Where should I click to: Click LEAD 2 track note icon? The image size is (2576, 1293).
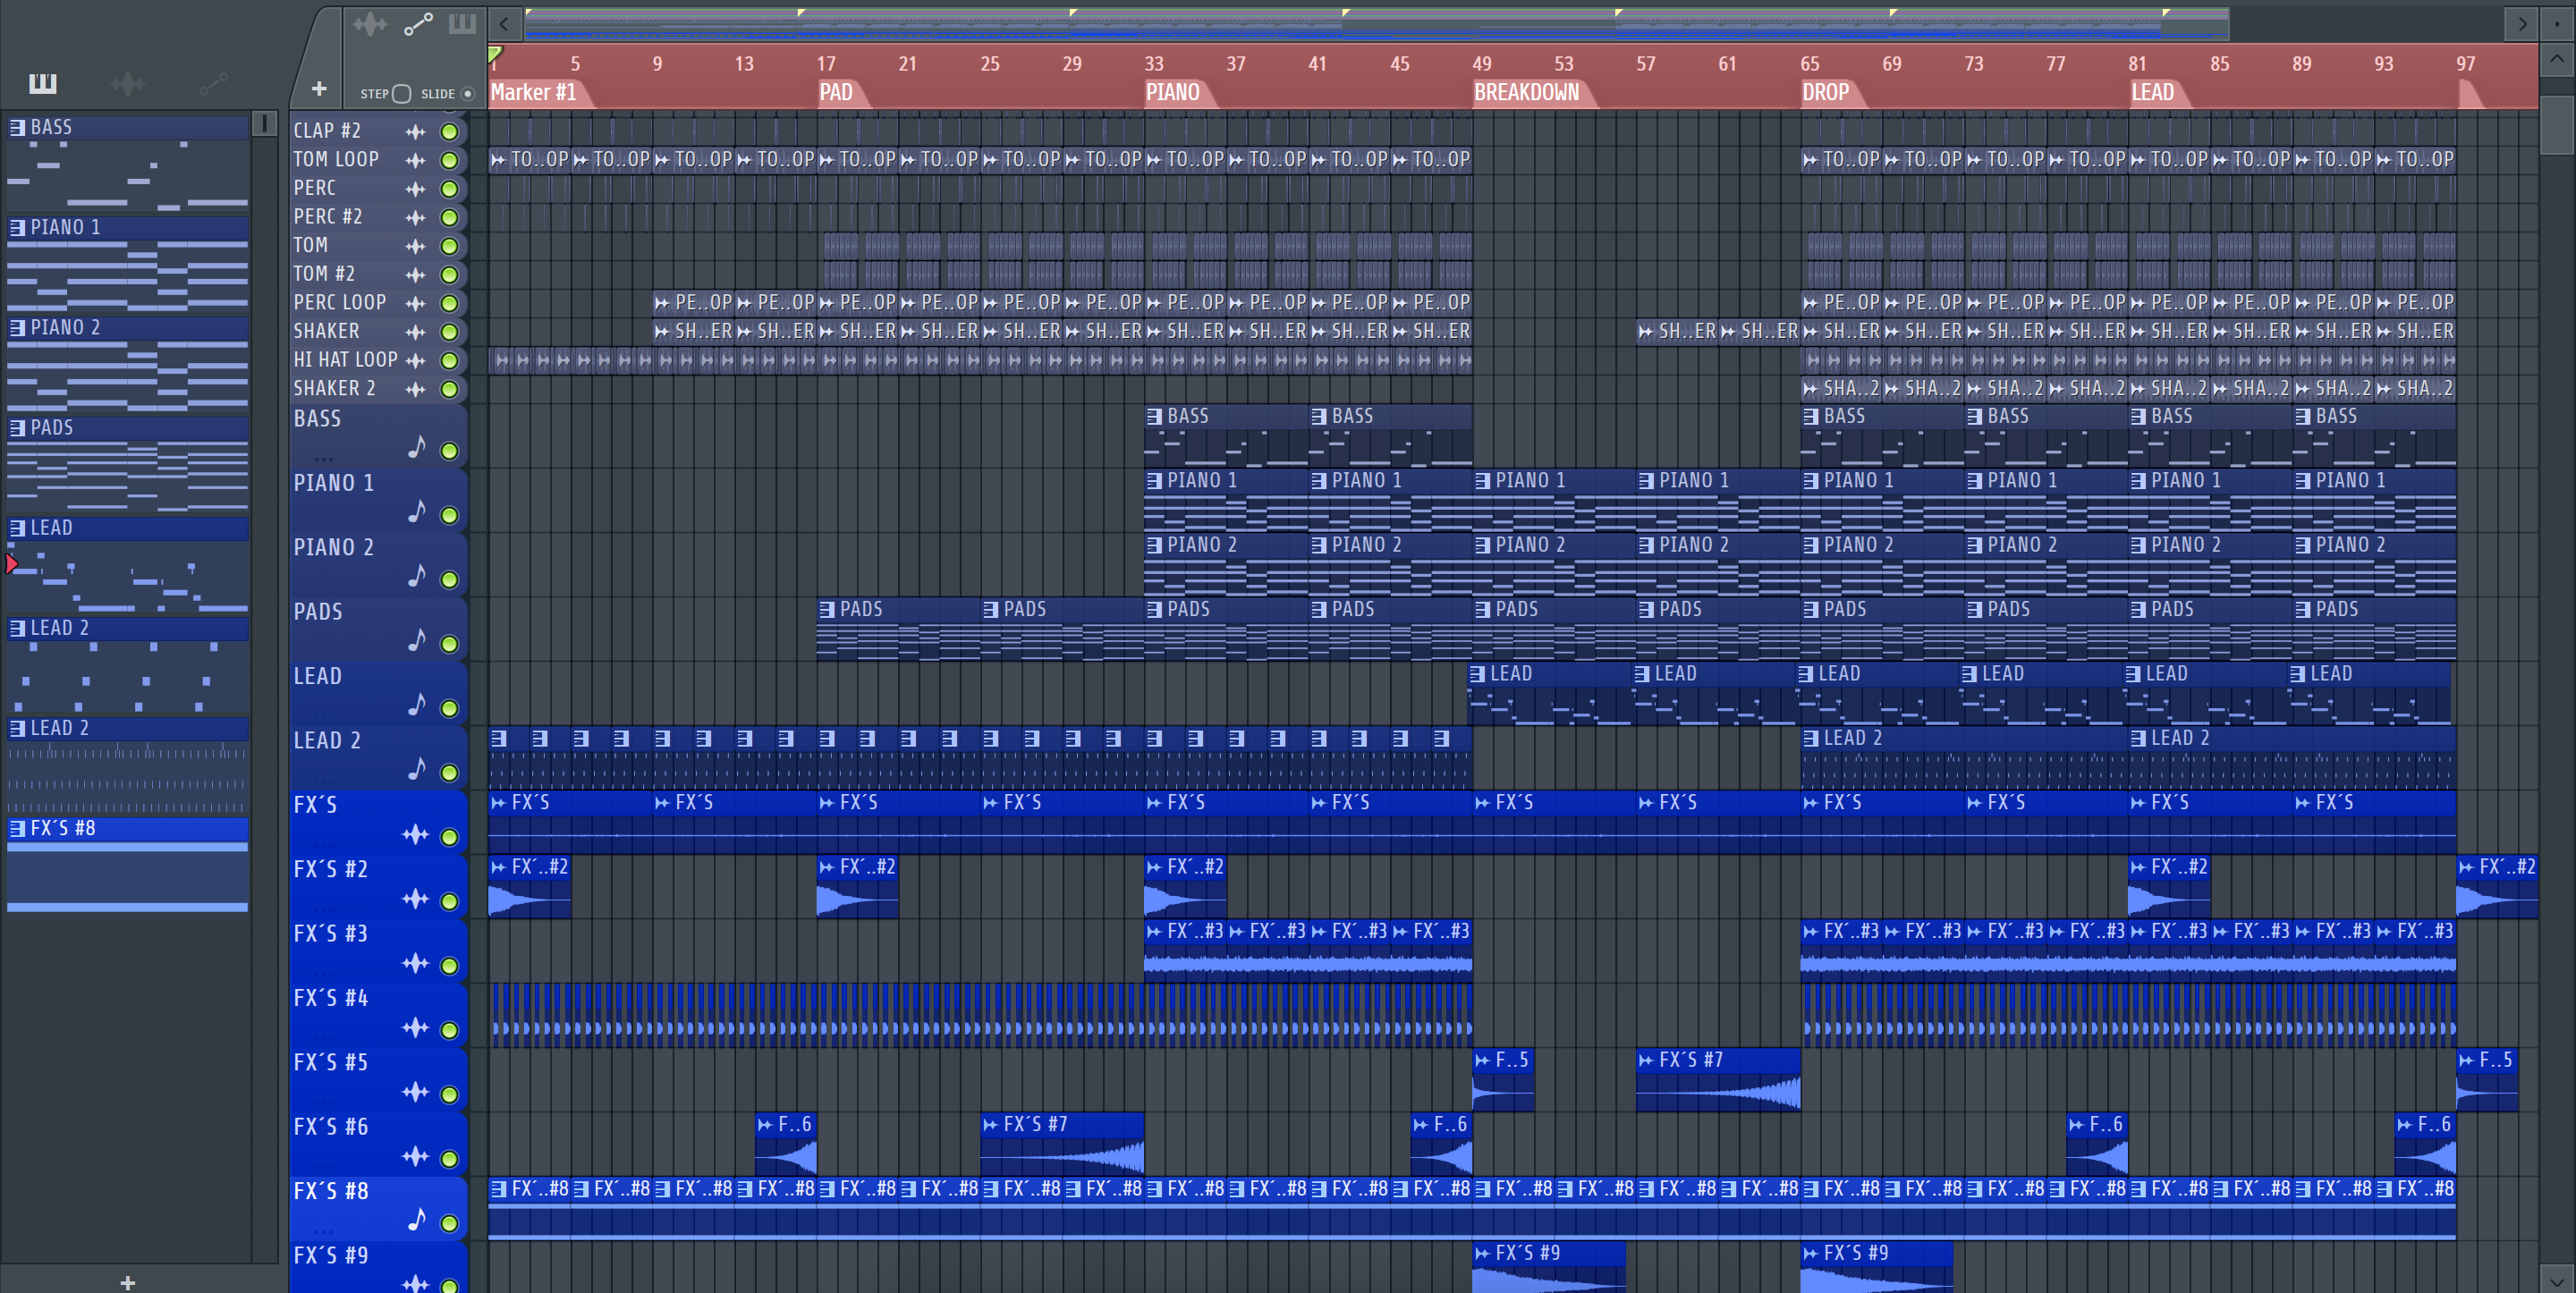point(417,768)
